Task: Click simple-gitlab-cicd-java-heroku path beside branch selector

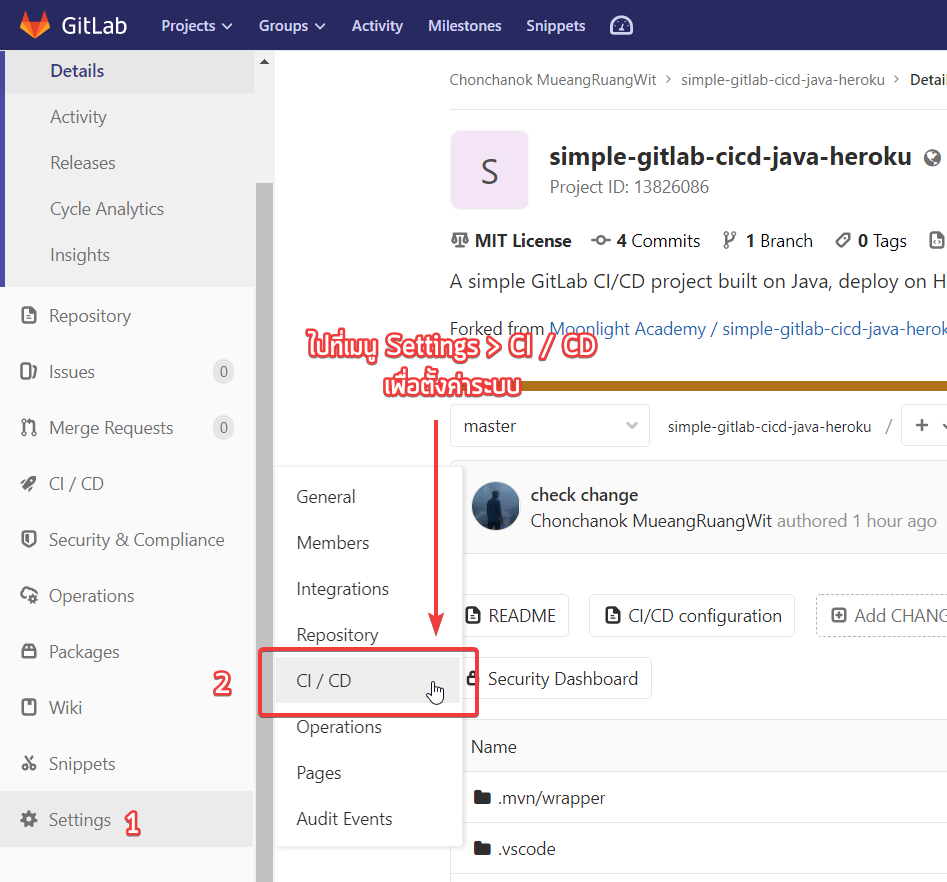Action: point(769,427)
